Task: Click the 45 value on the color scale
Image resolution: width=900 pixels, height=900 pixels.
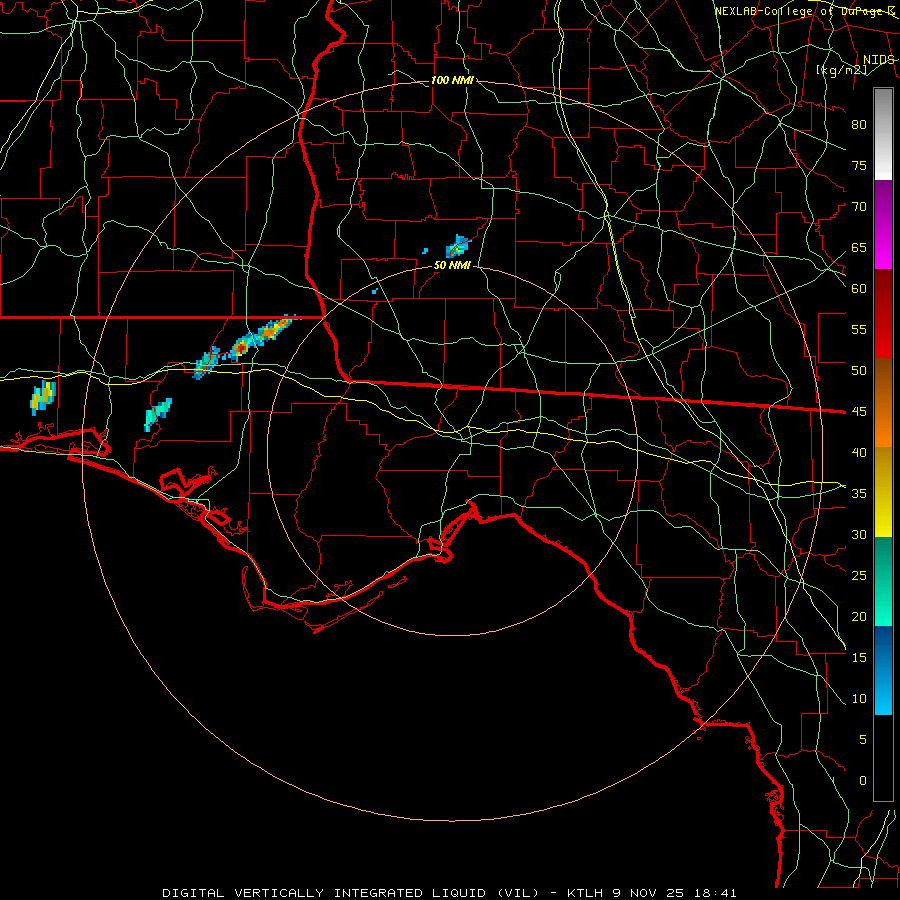Action: [859, 412]
